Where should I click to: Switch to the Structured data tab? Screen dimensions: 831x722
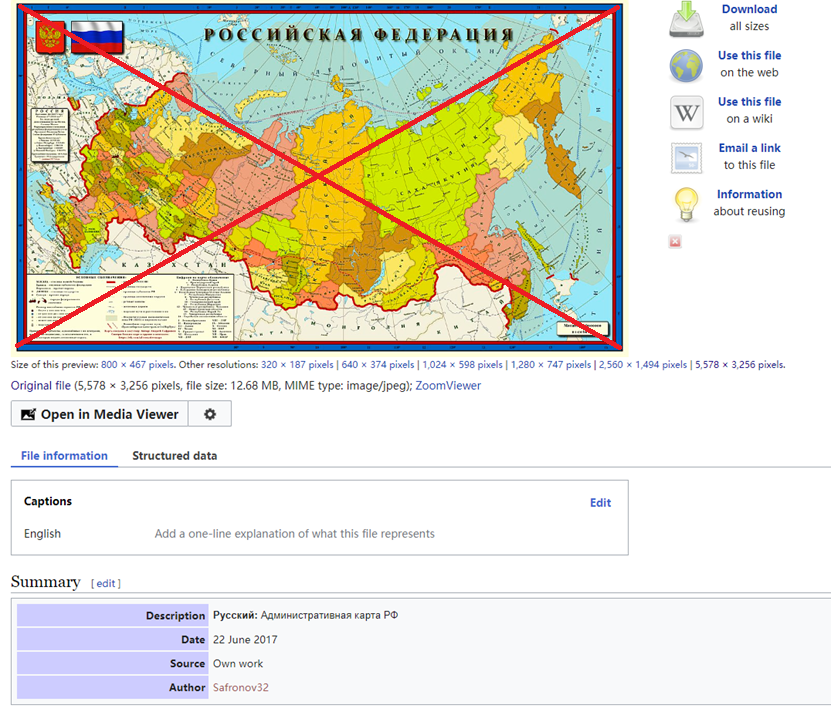[174, 456]
